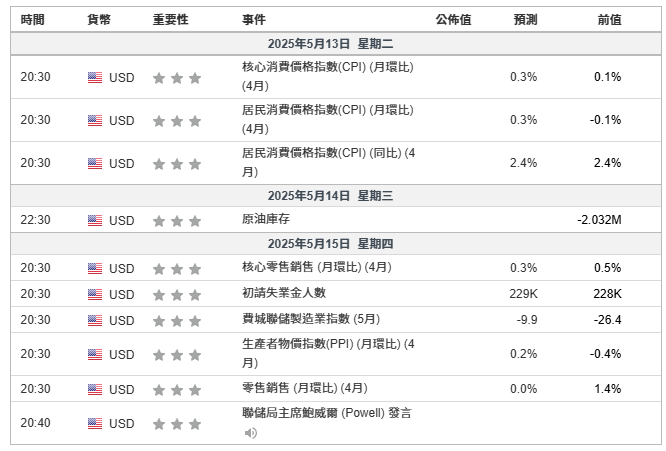Click the 時間 column header

pyautogui.click(x=32, y=20)
